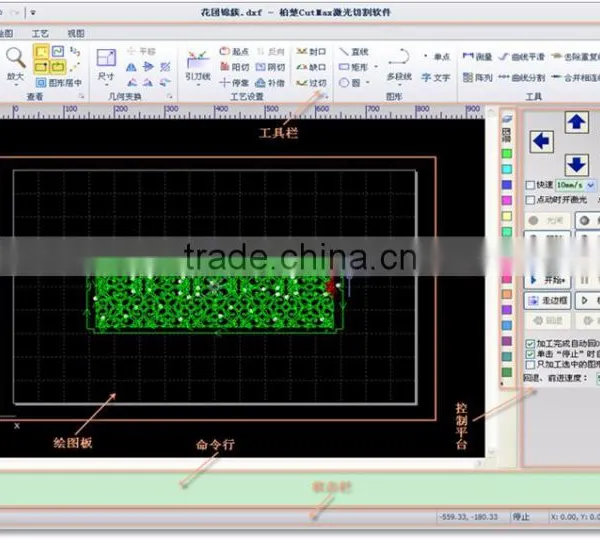Select the 多段线 polyline tool
600x539 pixels.
click(x=399, y=64)
